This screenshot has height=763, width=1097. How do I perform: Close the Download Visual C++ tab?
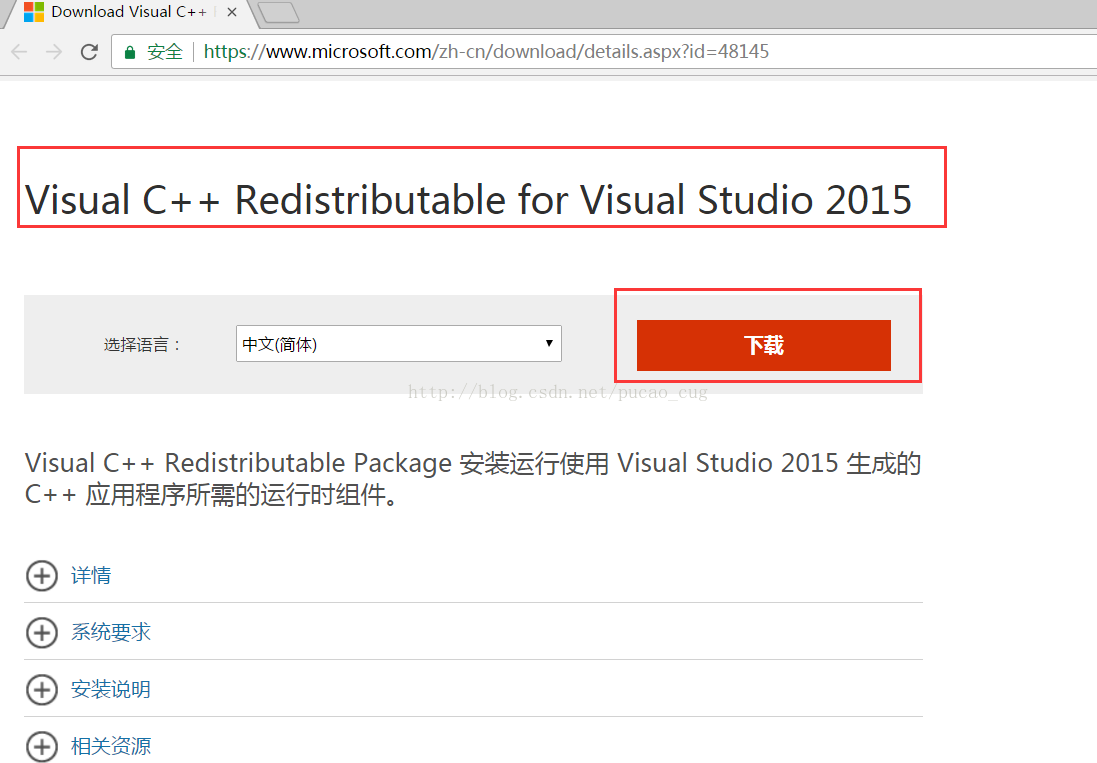[232, 12]
